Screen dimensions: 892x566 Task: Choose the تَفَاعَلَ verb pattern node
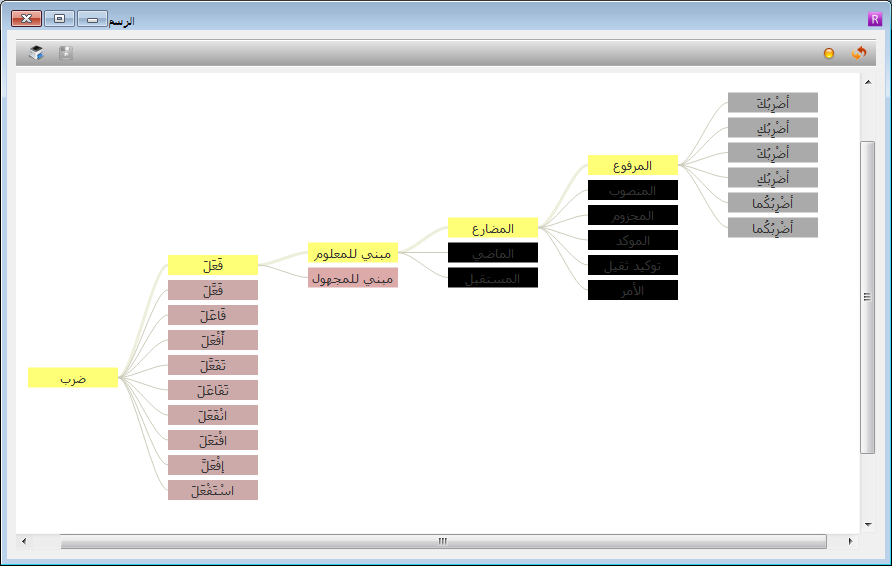point(213,390)
